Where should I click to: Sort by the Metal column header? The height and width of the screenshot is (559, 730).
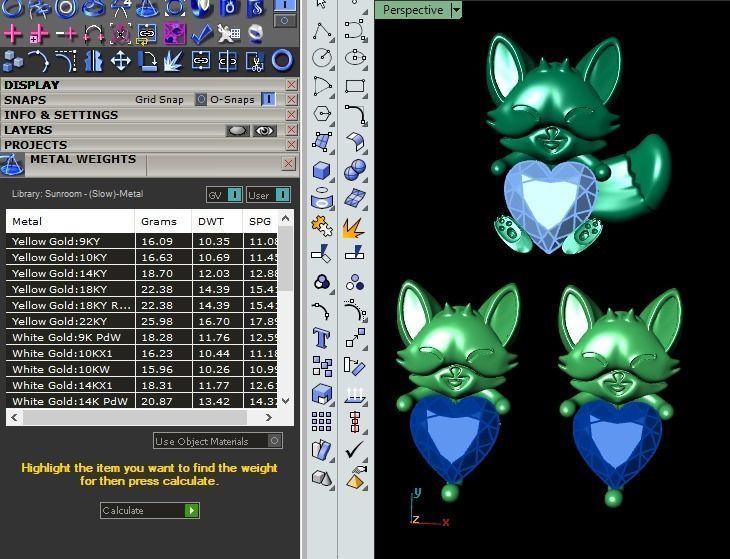70,221
